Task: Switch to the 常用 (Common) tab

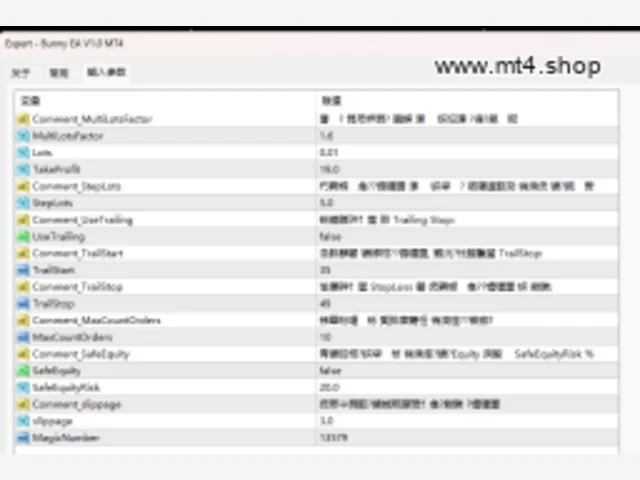Action: click(59, 73)
